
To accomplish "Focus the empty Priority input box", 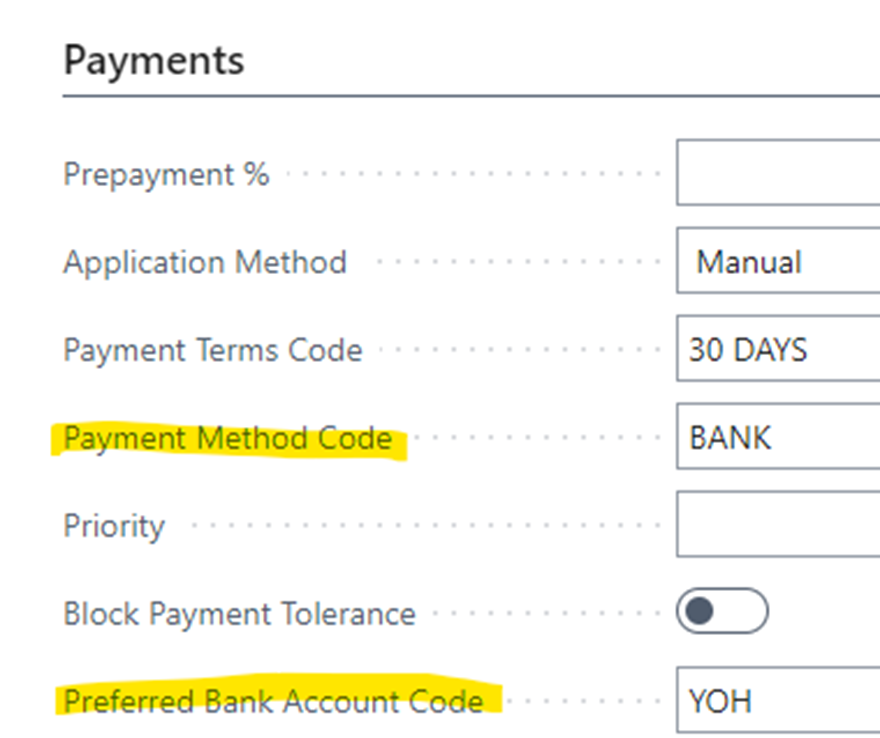I will [x=778, y=525].
